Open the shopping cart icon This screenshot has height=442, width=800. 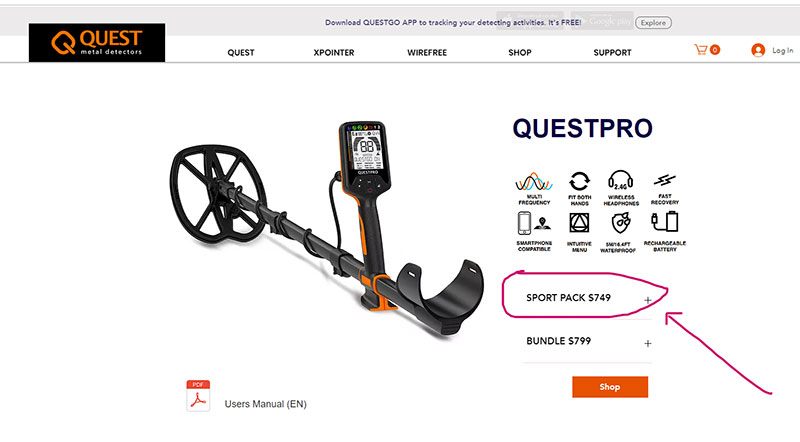click(701, 50)
